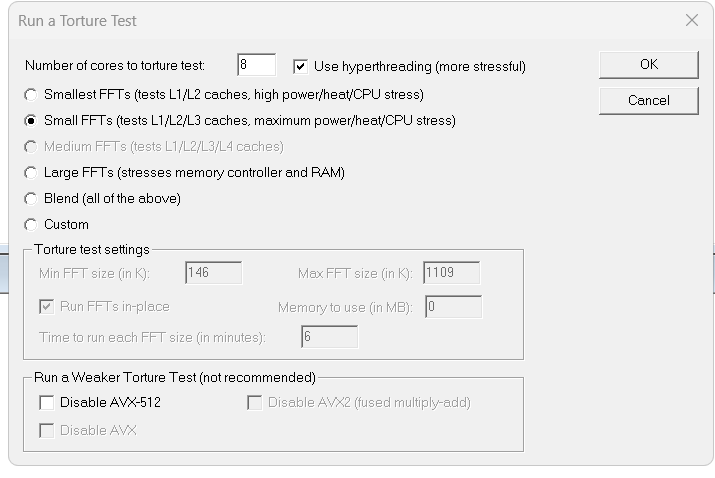The width and height of the screenshot is (715, 478).
Task: Click the time per FFT size field
Action: (329, 337)
